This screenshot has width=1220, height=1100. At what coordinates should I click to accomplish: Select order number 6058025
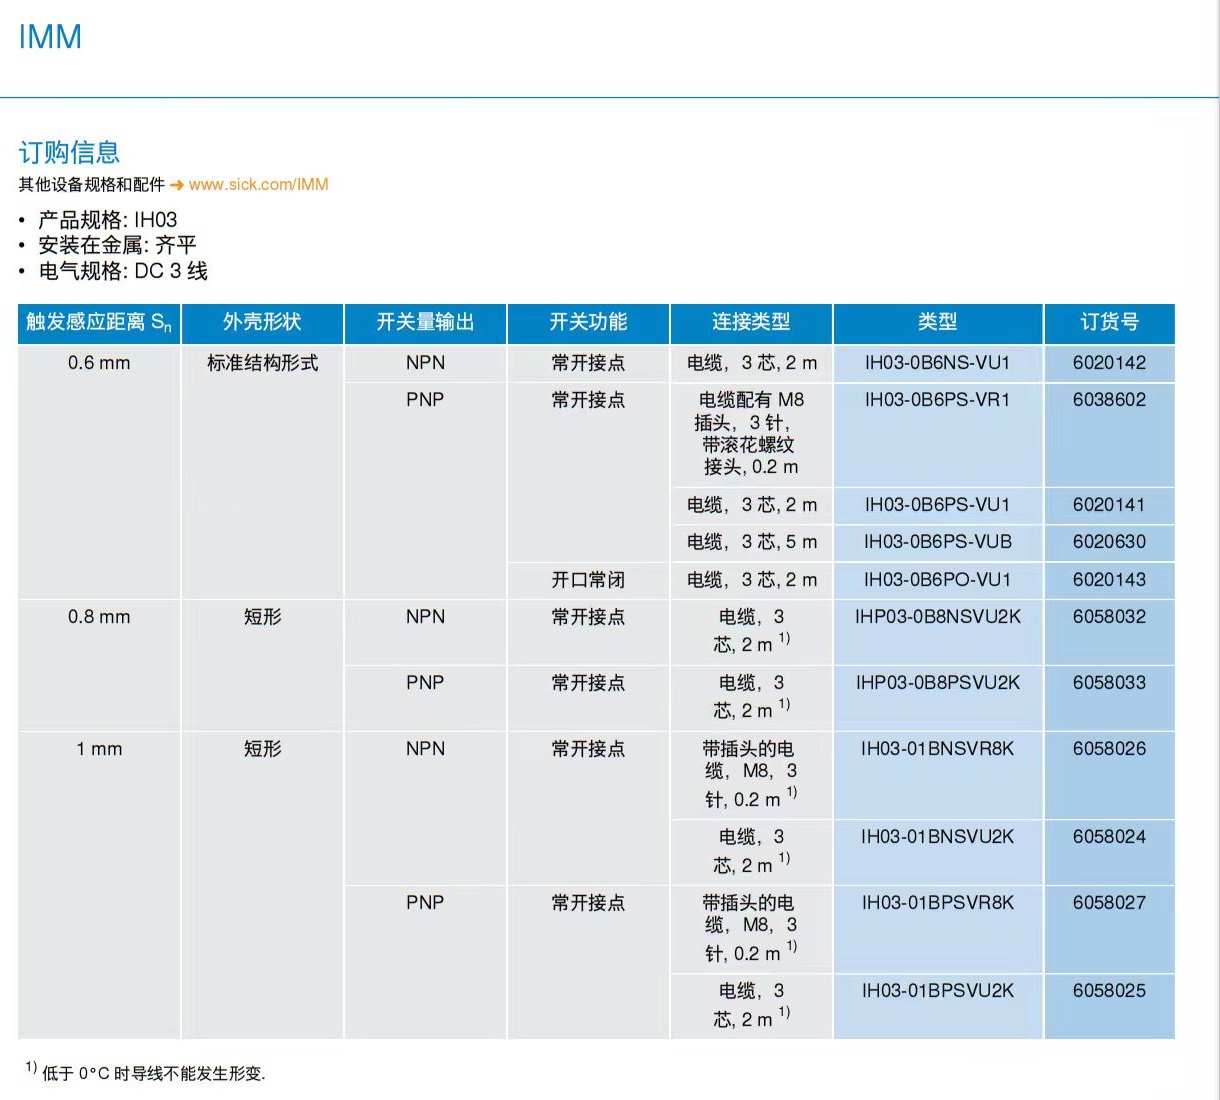(1109, 991)
